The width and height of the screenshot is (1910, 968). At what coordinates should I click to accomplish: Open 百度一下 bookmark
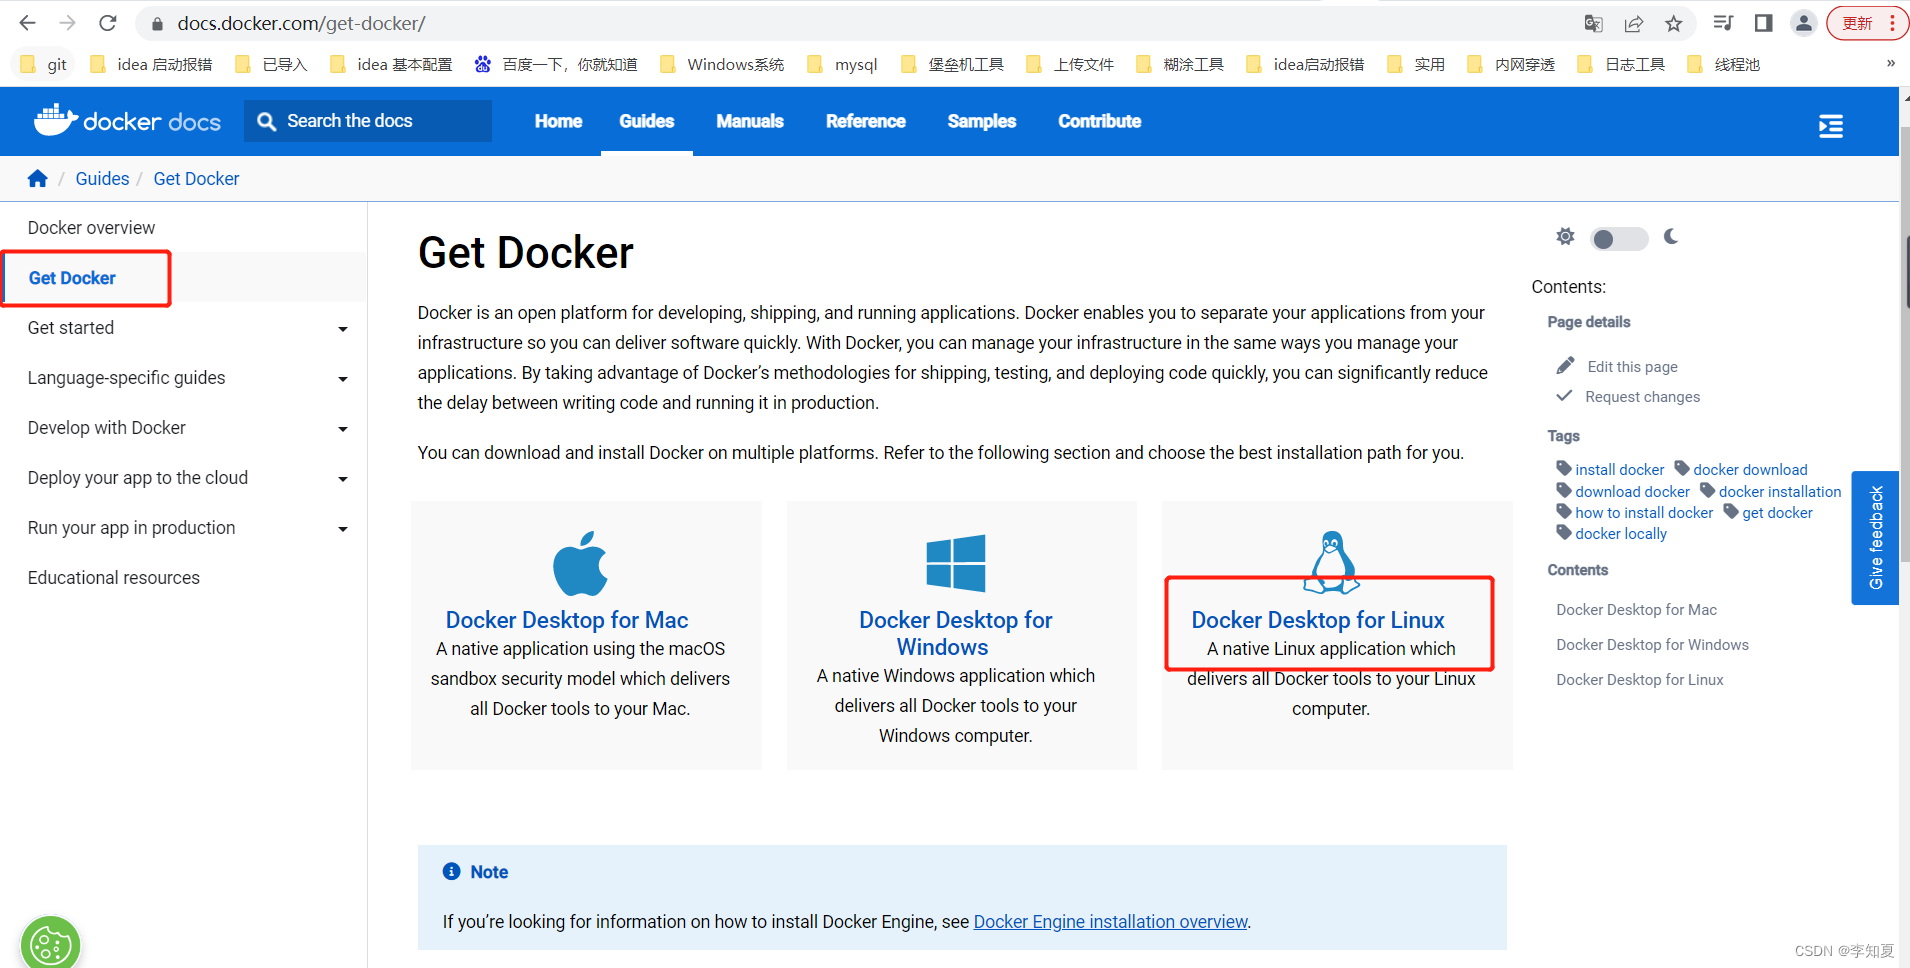(556, 65)
